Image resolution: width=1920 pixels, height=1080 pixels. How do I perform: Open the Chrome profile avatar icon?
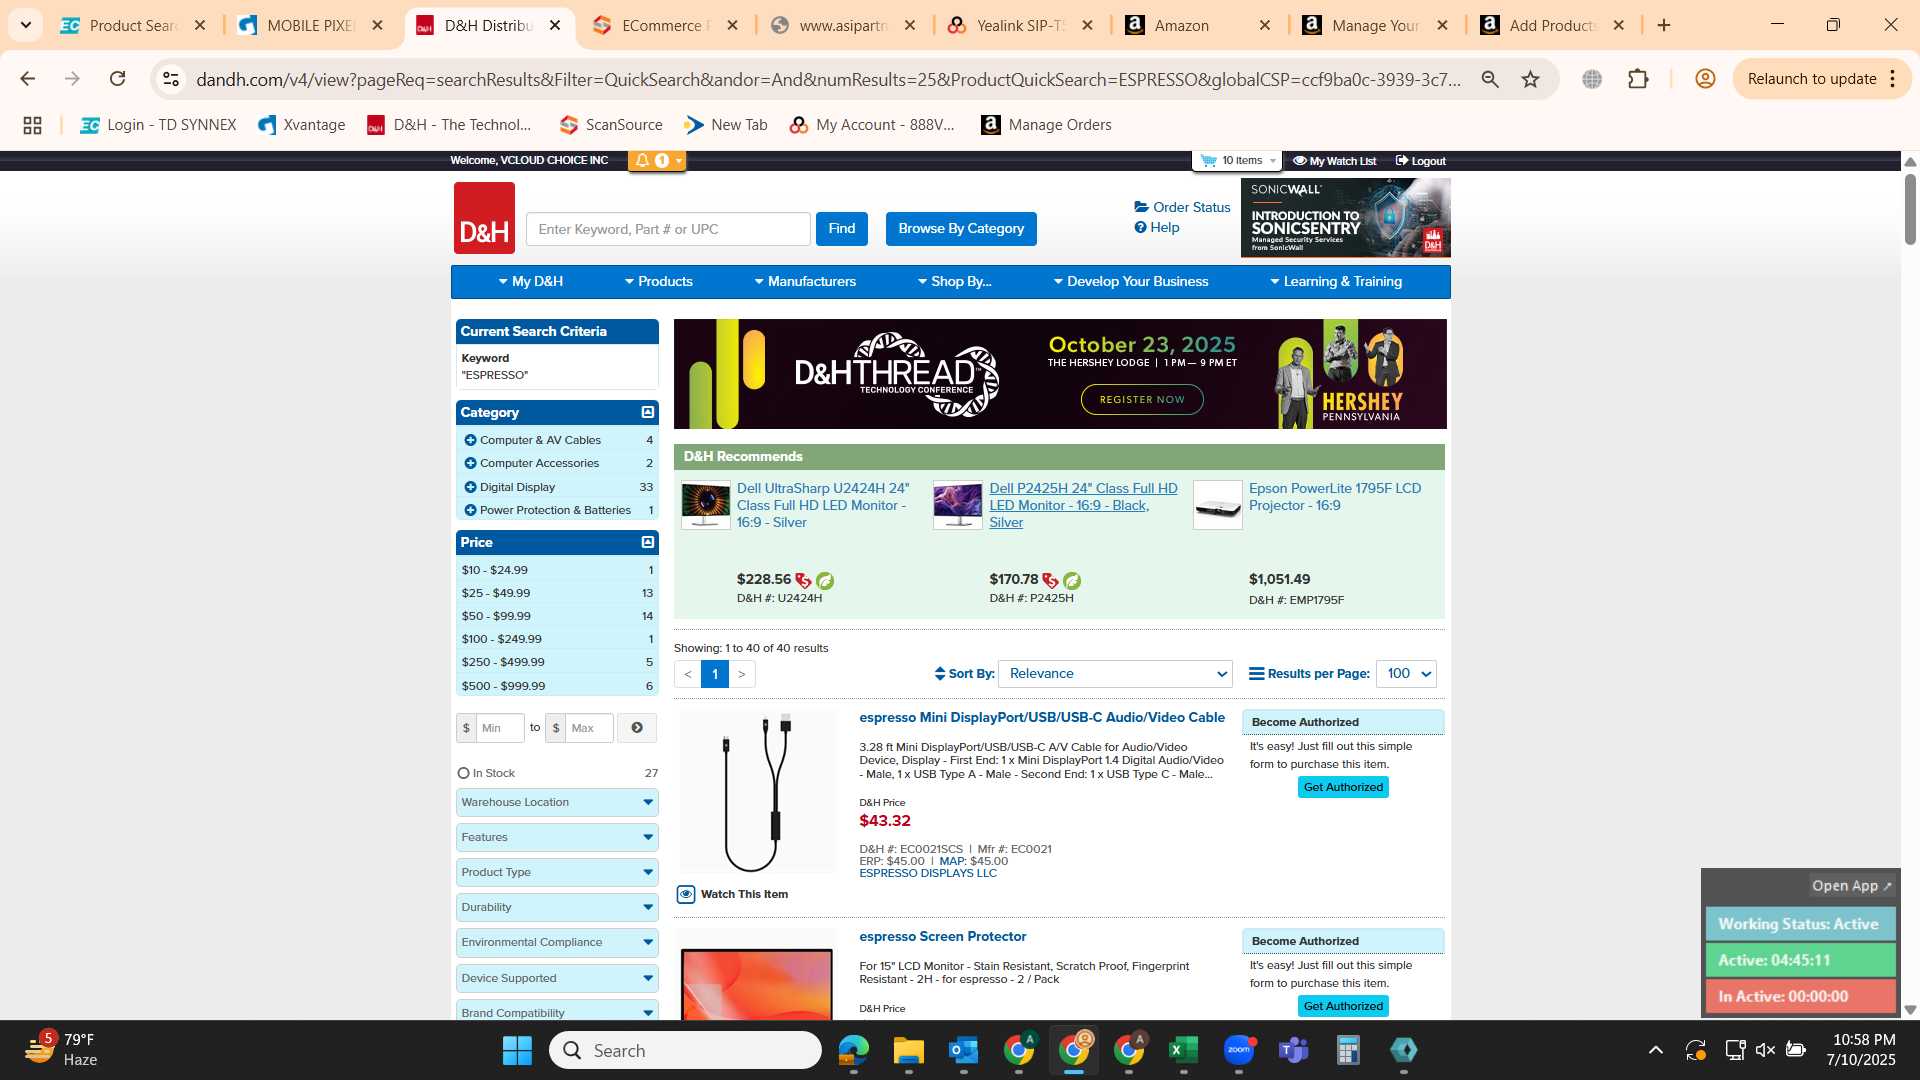(1705, 79)
